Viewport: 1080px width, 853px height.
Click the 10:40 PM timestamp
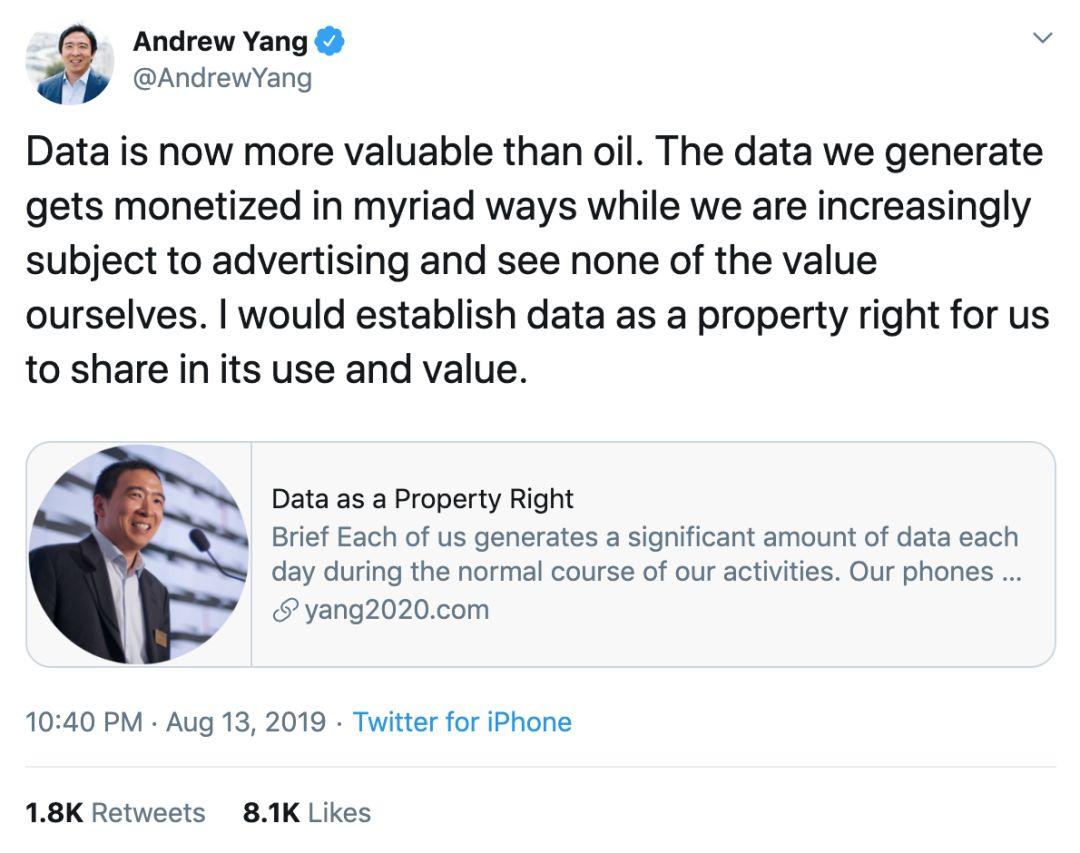(x=84, y=722)
